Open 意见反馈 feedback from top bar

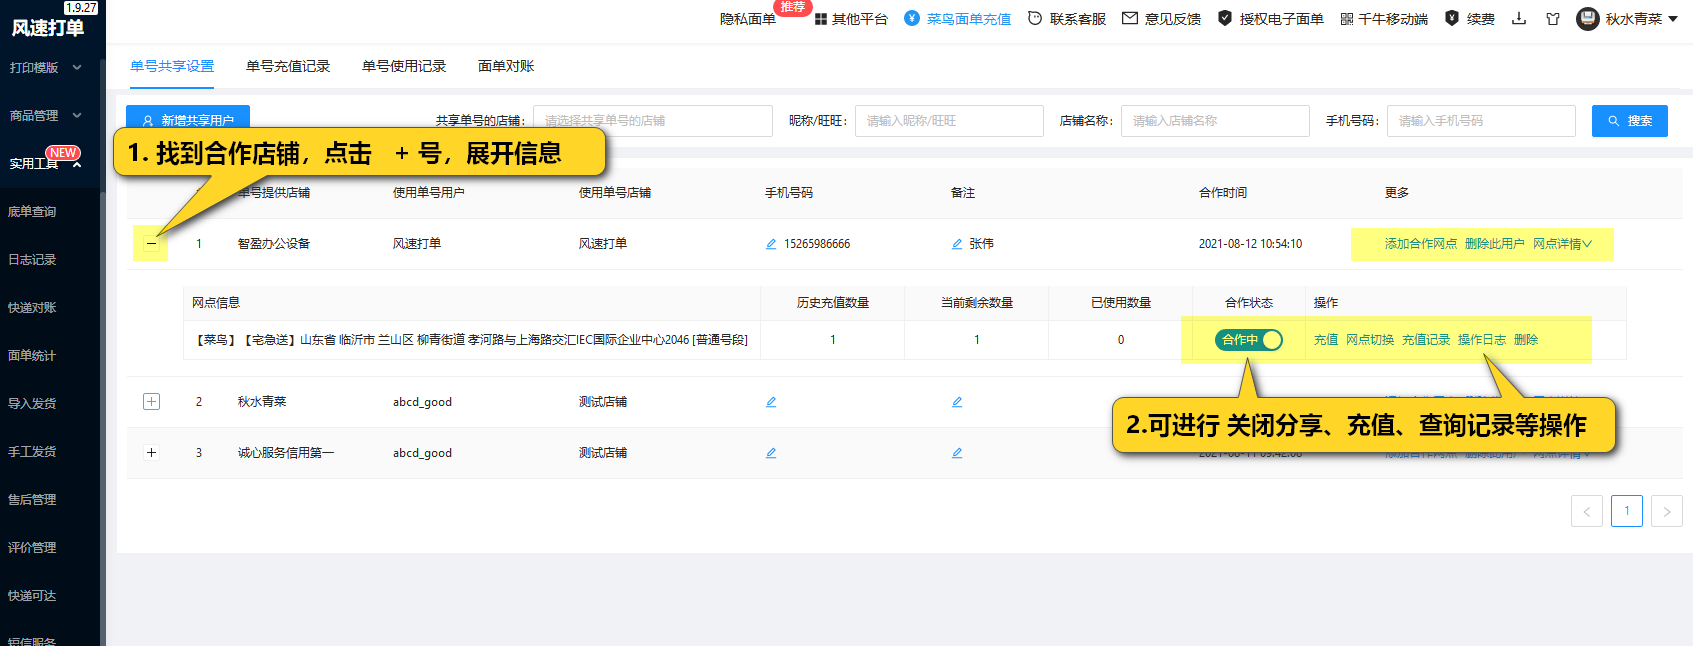click(x=1161, y=19)
